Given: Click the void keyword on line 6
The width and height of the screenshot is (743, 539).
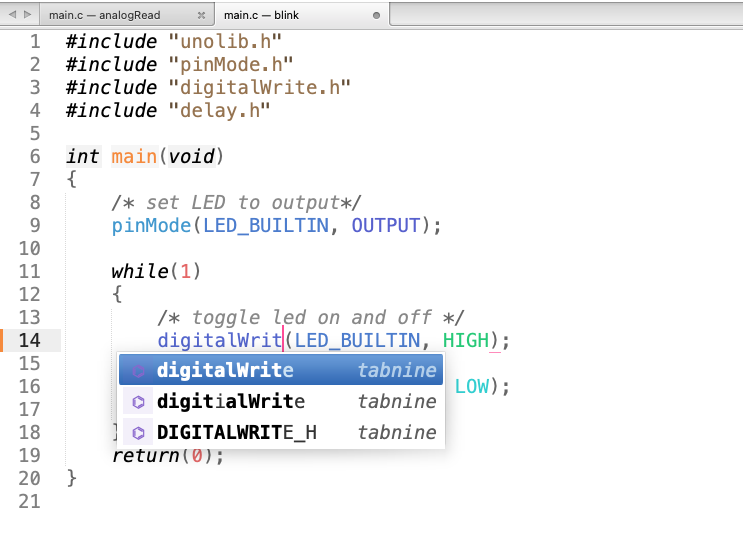Looking at the screenshot, I should (191, 156).
